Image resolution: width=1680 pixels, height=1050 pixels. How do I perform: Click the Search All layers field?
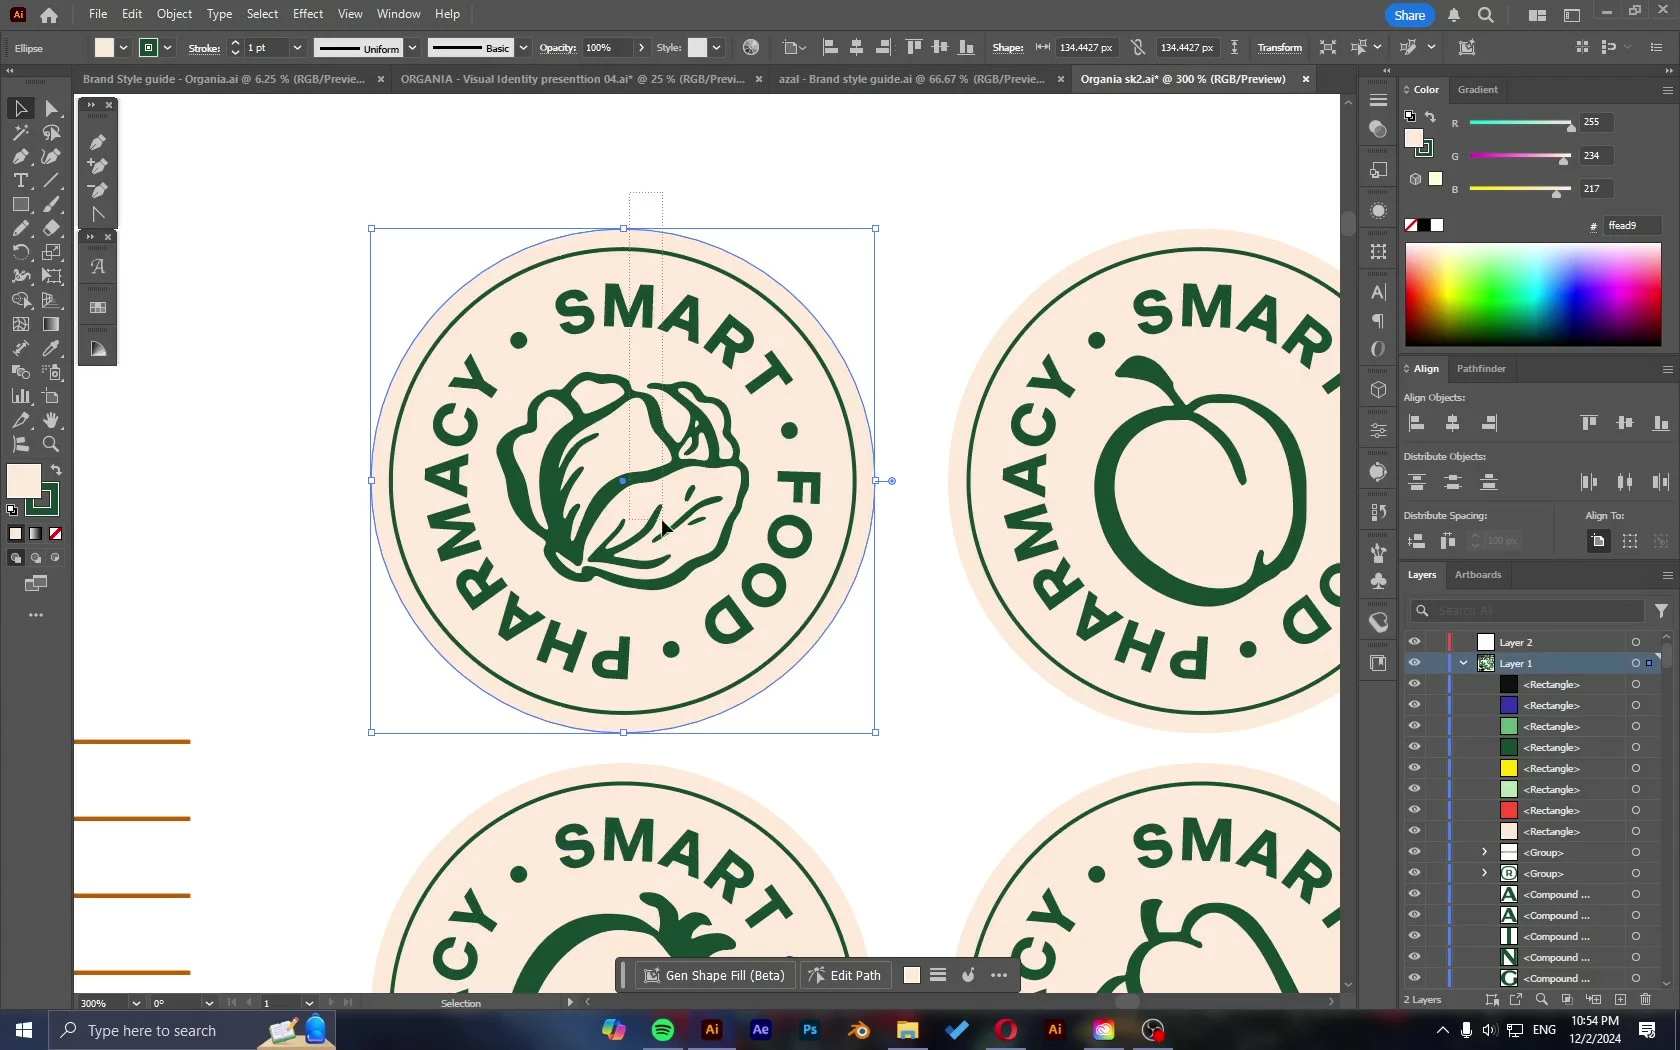pyautogui.click(x=1526, y=611)
